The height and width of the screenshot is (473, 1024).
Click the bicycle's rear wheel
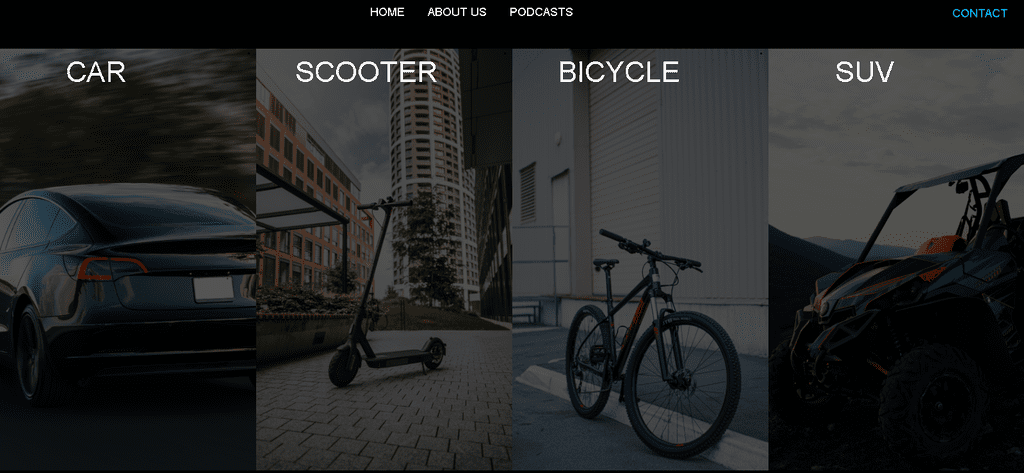coord(589,361)
